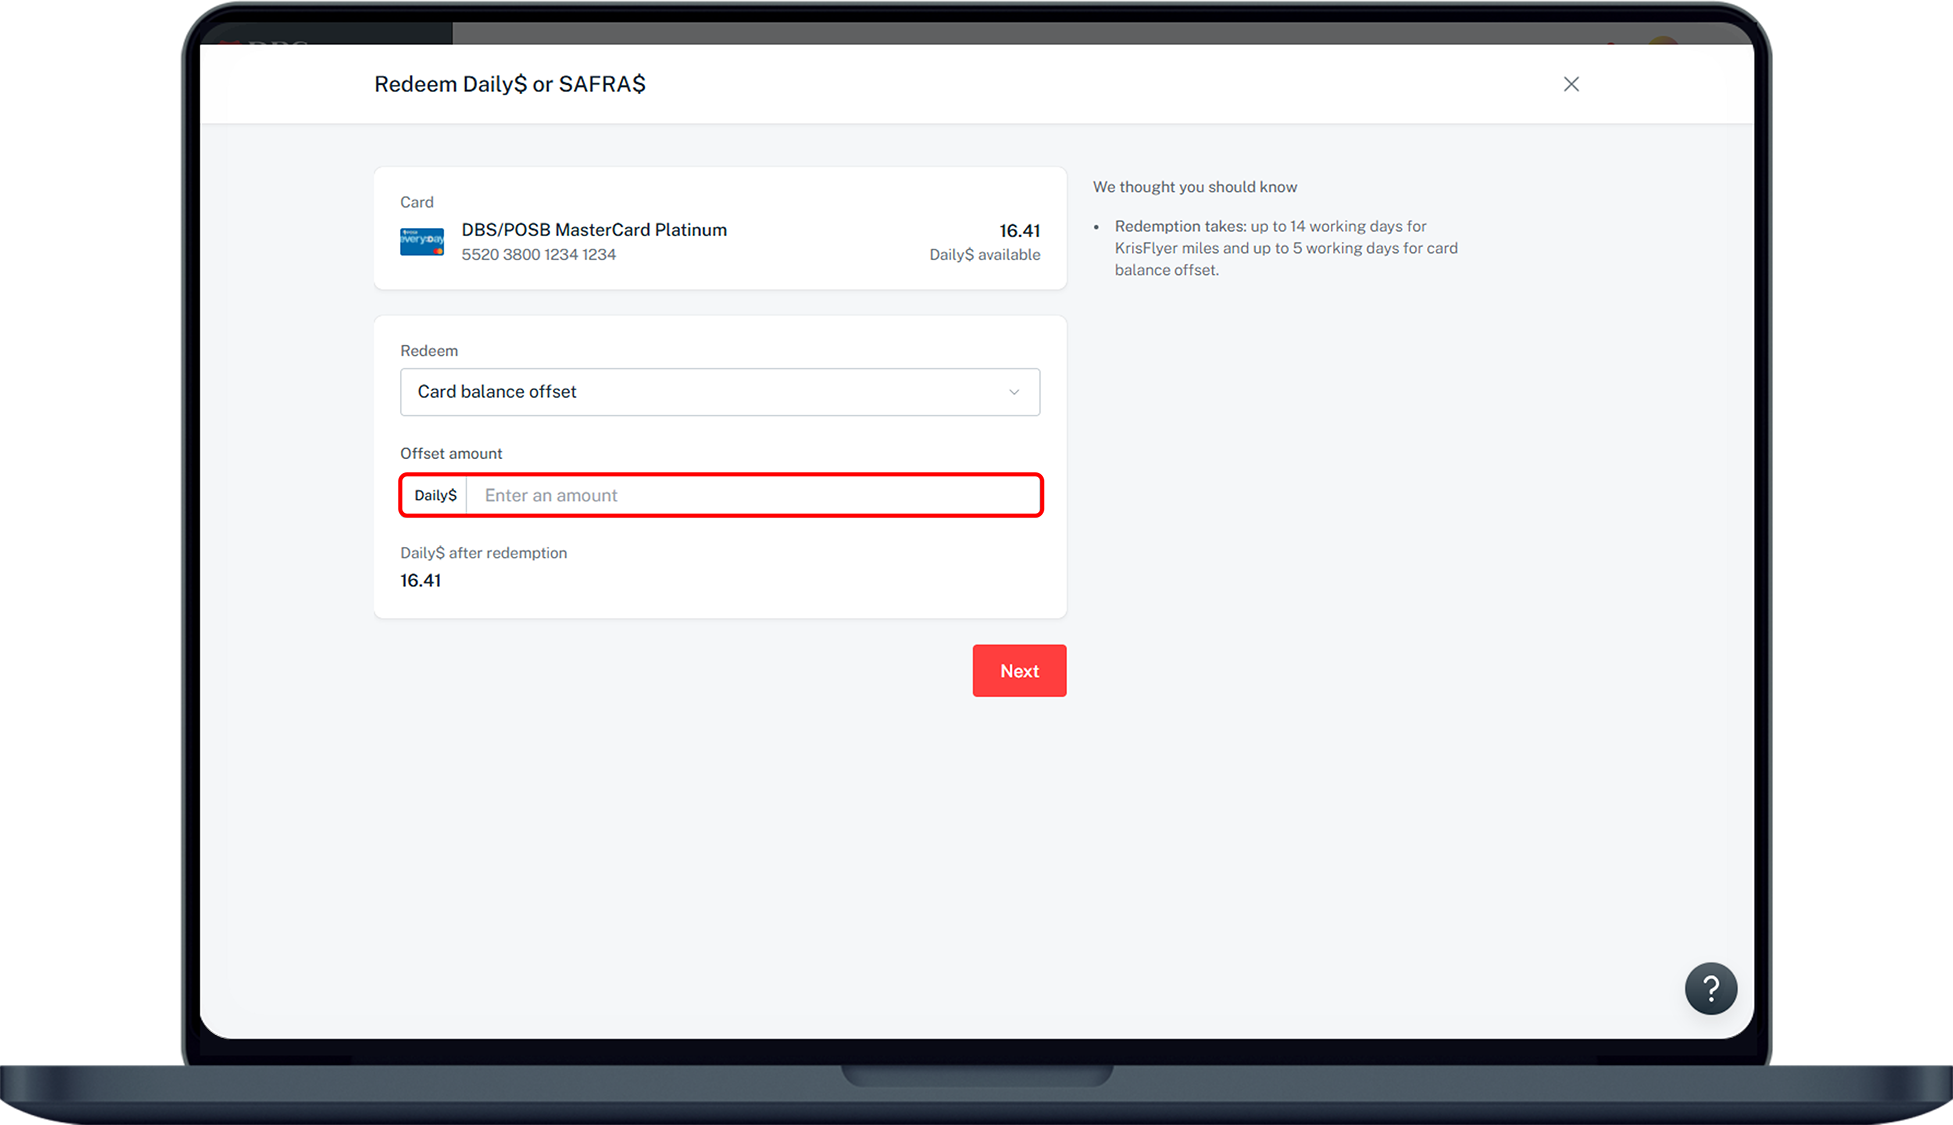The height and width of the screenshot is (1125, 1953).
Task: Click the Daily$ after redemption label
Action: tap(483, 553)
